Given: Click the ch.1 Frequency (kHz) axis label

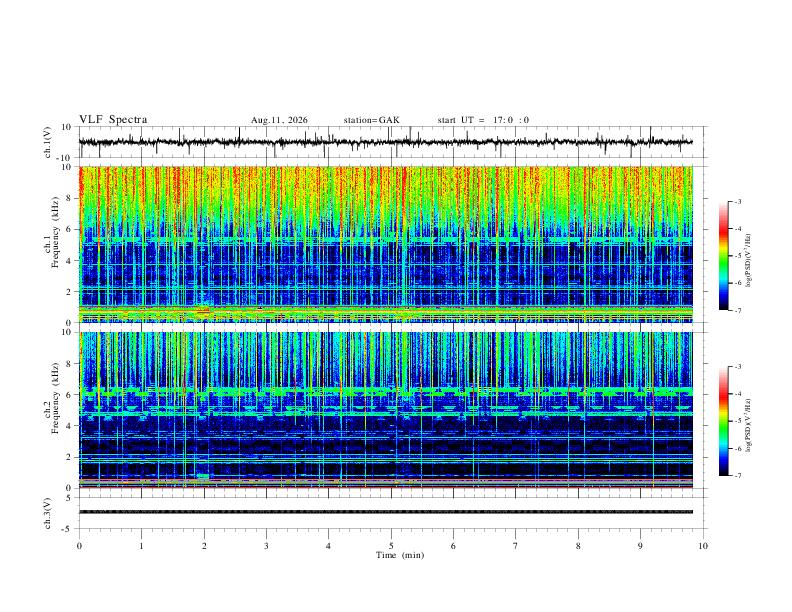Looking at the screenshot, I should tap(51, 244).
